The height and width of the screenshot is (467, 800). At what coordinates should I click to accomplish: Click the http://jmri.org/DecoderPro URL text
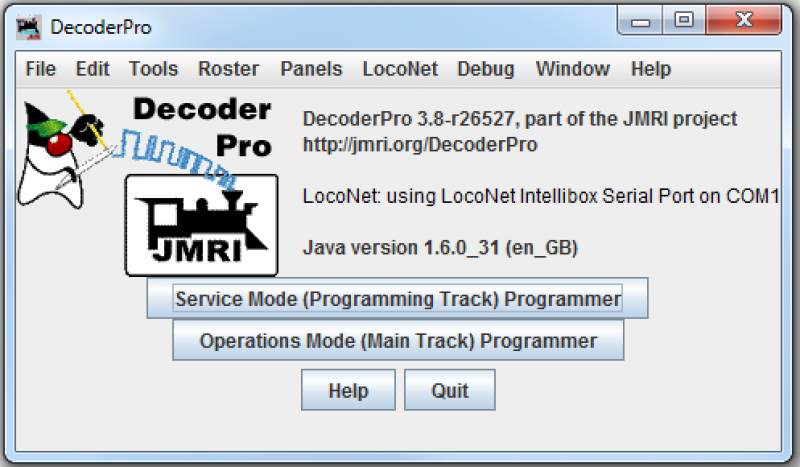(x=420, y=145)
